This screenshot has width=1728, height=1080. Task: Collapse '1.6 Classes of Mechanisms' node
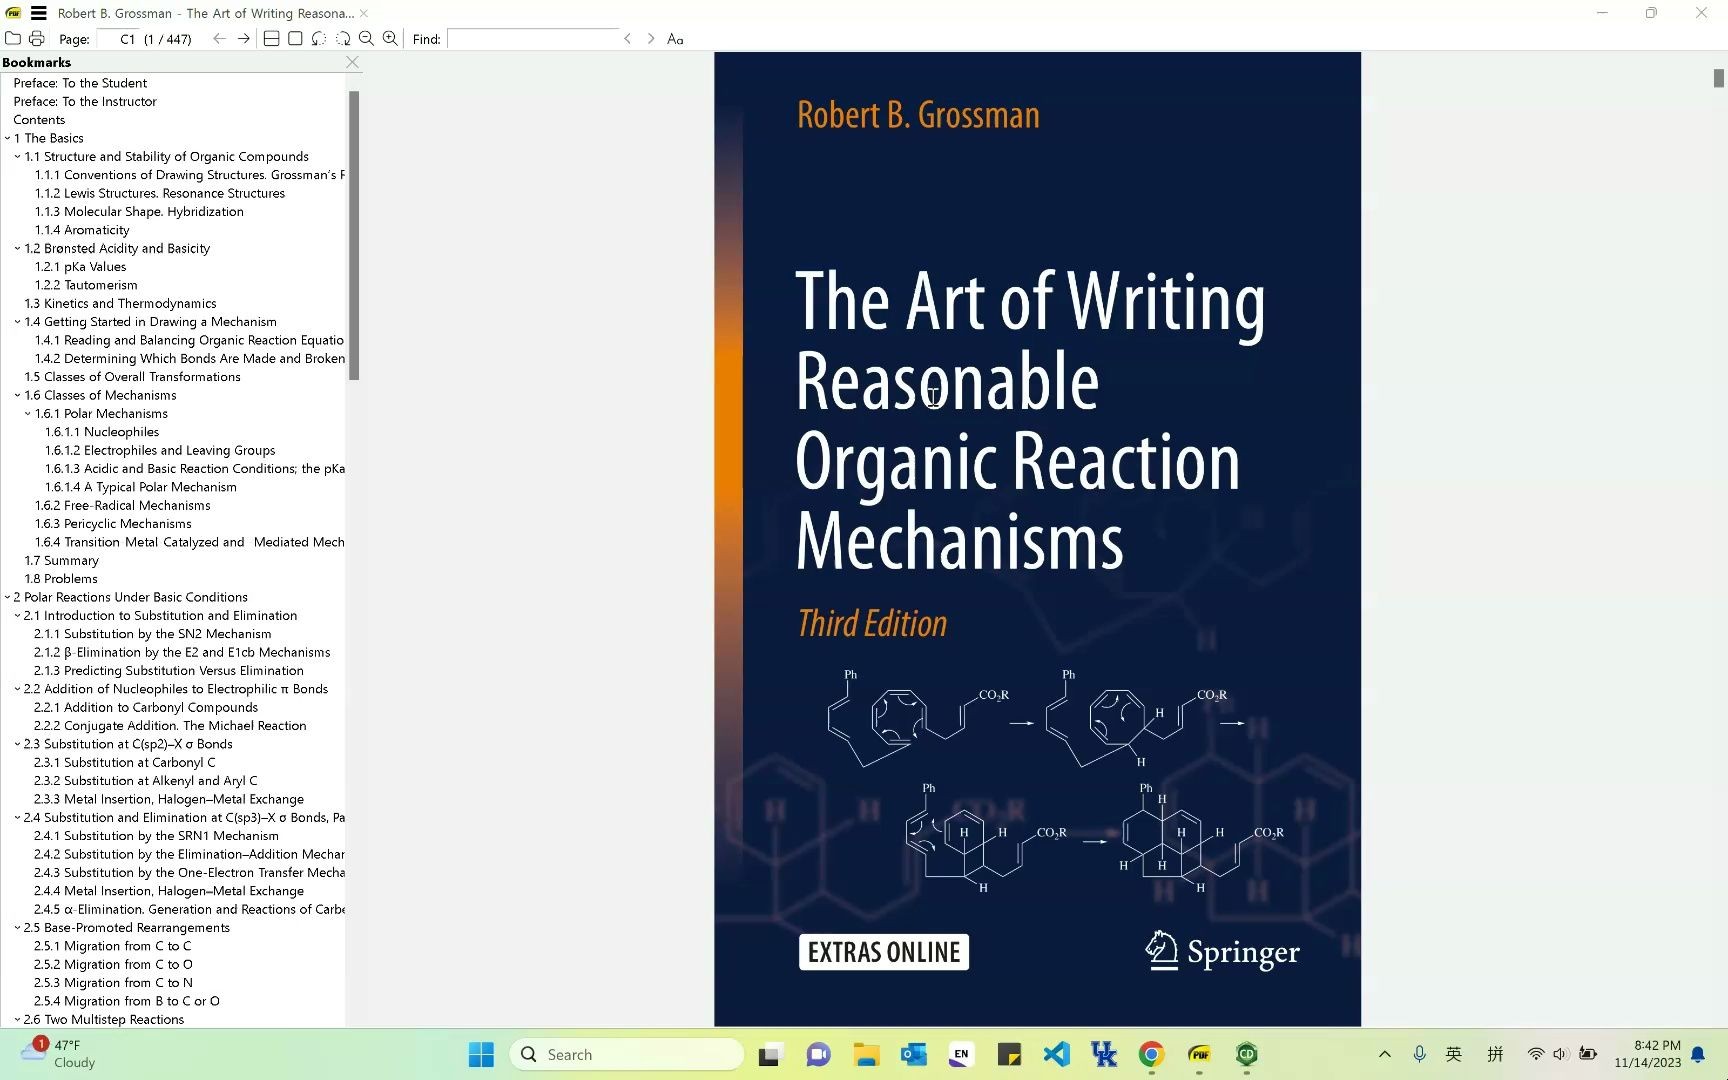(17, 395)
